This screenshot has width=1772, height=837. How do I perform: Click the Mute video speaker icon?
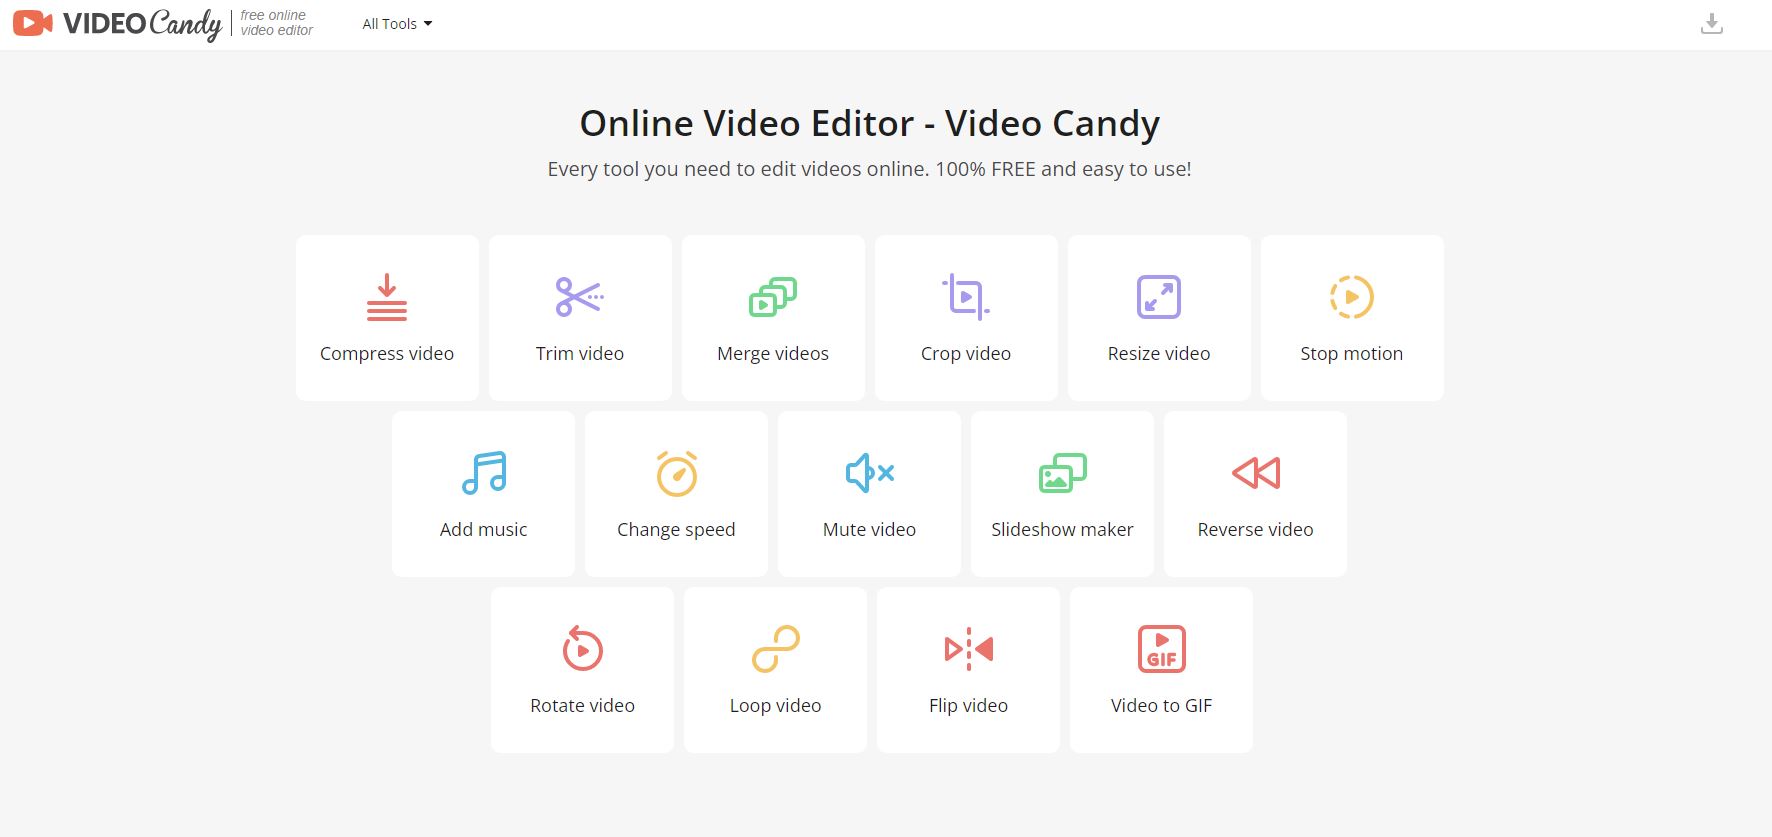(x=870, y=473)
